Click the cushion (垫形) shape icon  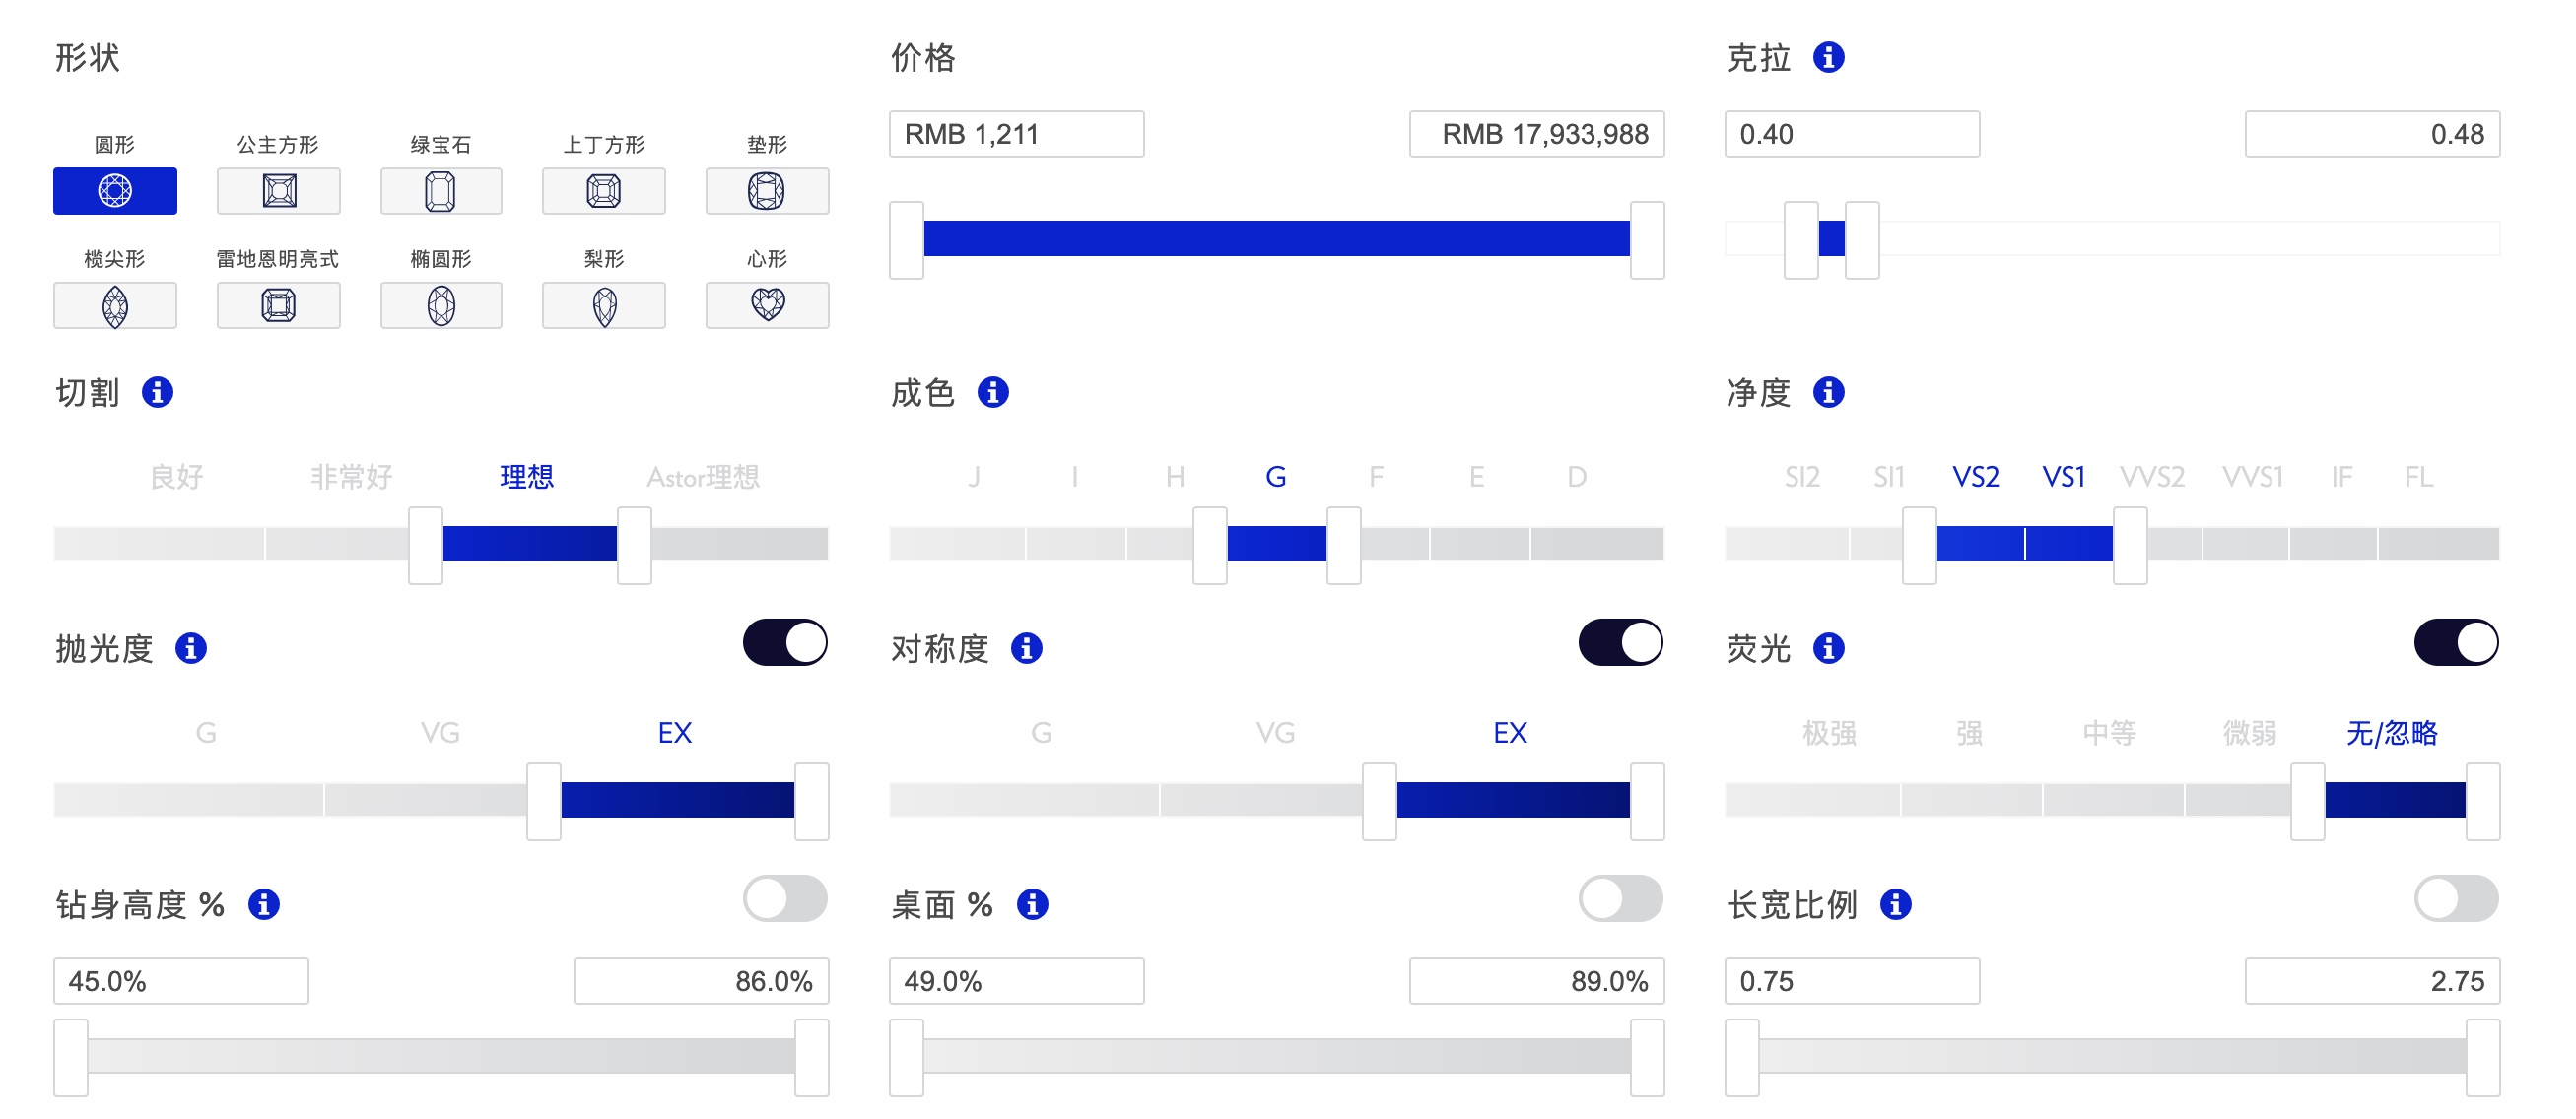[767, 191]
